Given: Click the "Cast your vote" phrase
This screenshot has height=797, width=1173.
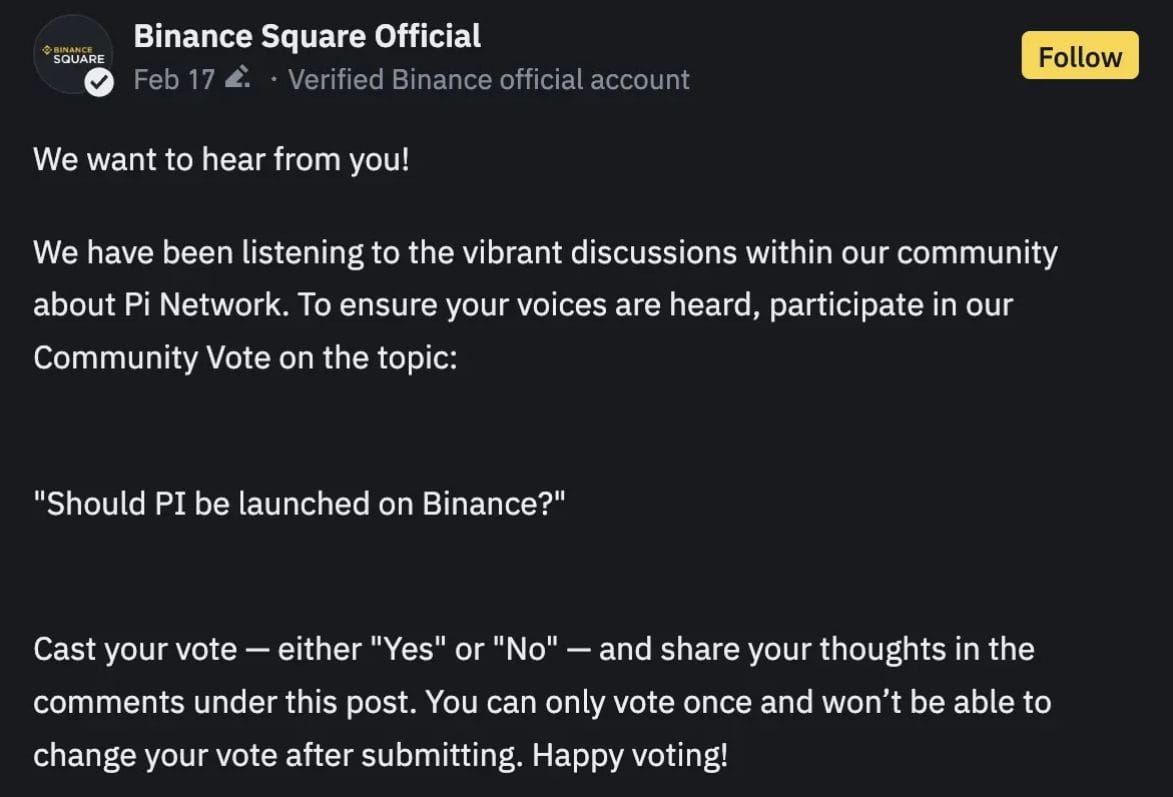Looking at the screenshot, I should point(135,649).
